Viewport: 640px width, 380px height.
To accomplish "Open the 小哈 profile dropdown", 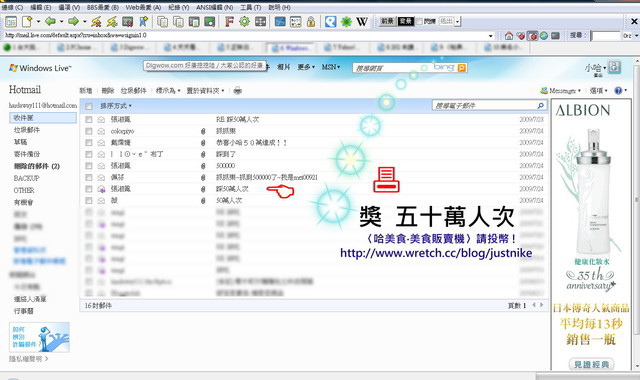I will [595, 68].
